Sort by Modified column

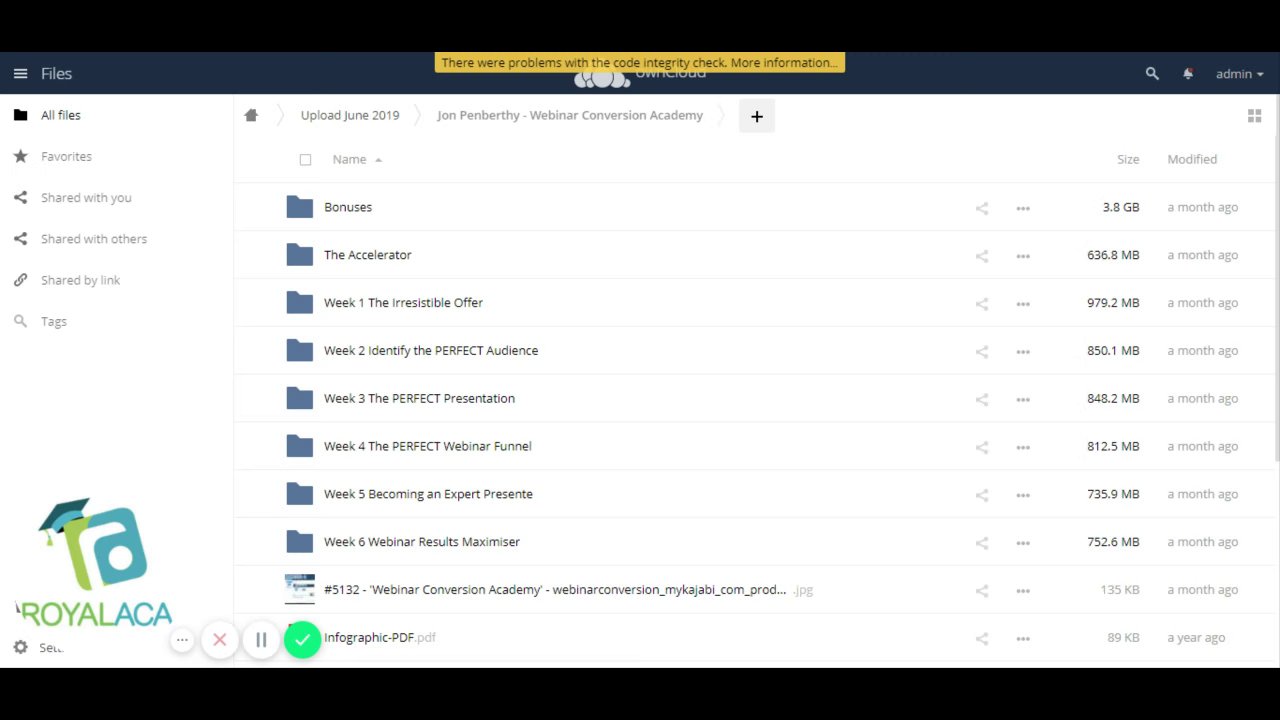pos(1192,159)
